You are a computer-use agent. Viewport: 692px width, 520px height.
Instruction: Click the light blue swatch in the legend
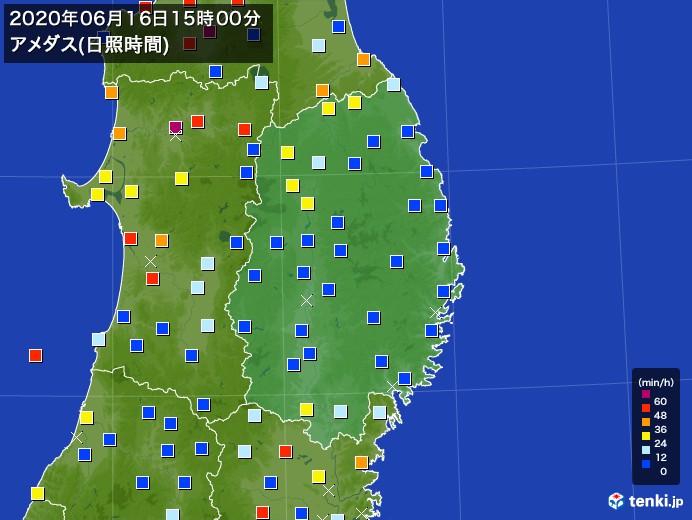click(646, 450)
